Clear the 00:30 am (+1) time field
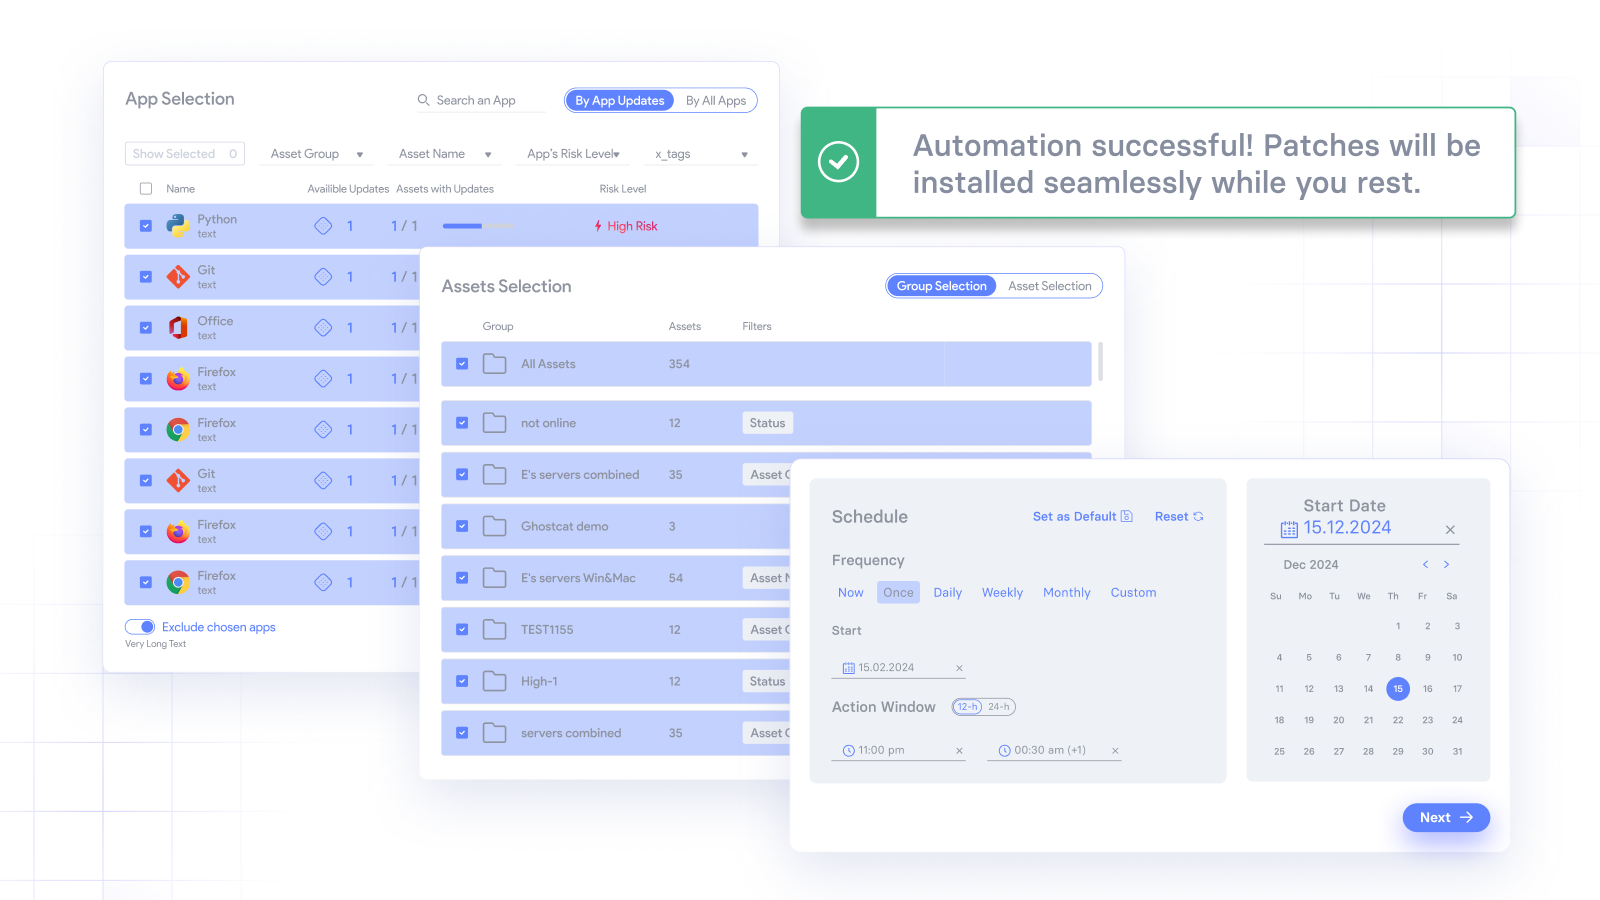The height and width of the screenshot is (900, 1600). 1115,751
